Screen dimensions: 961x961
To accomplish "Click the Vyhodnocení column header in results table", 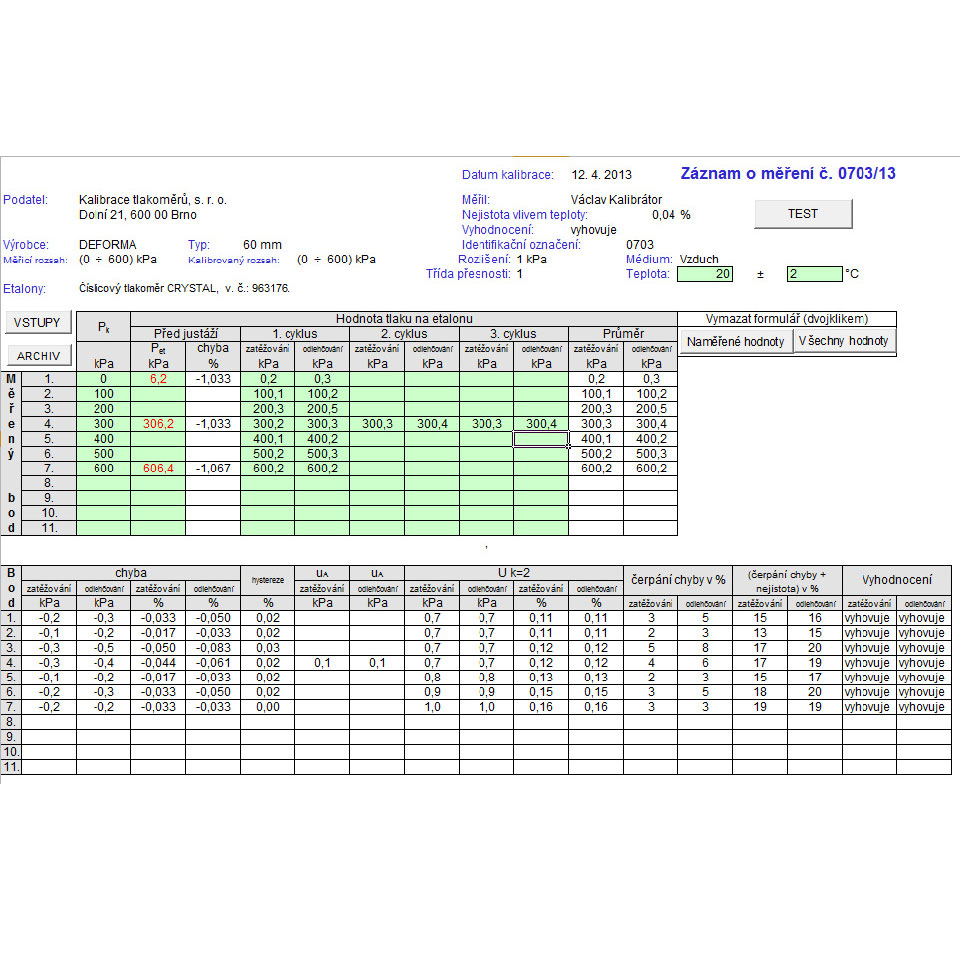I will click(x=897, y=580).
